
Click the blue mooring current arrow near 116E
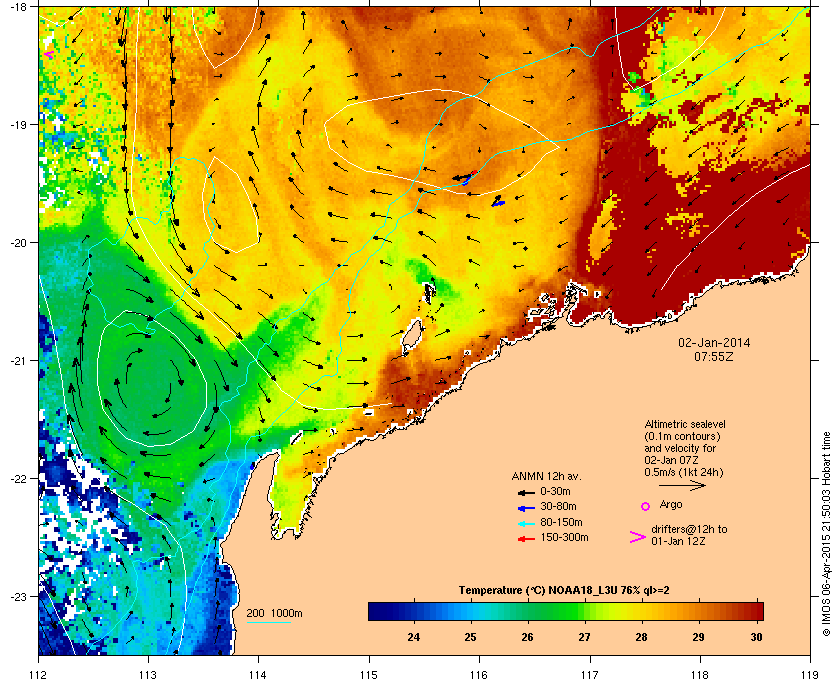(x=498, y=203)
